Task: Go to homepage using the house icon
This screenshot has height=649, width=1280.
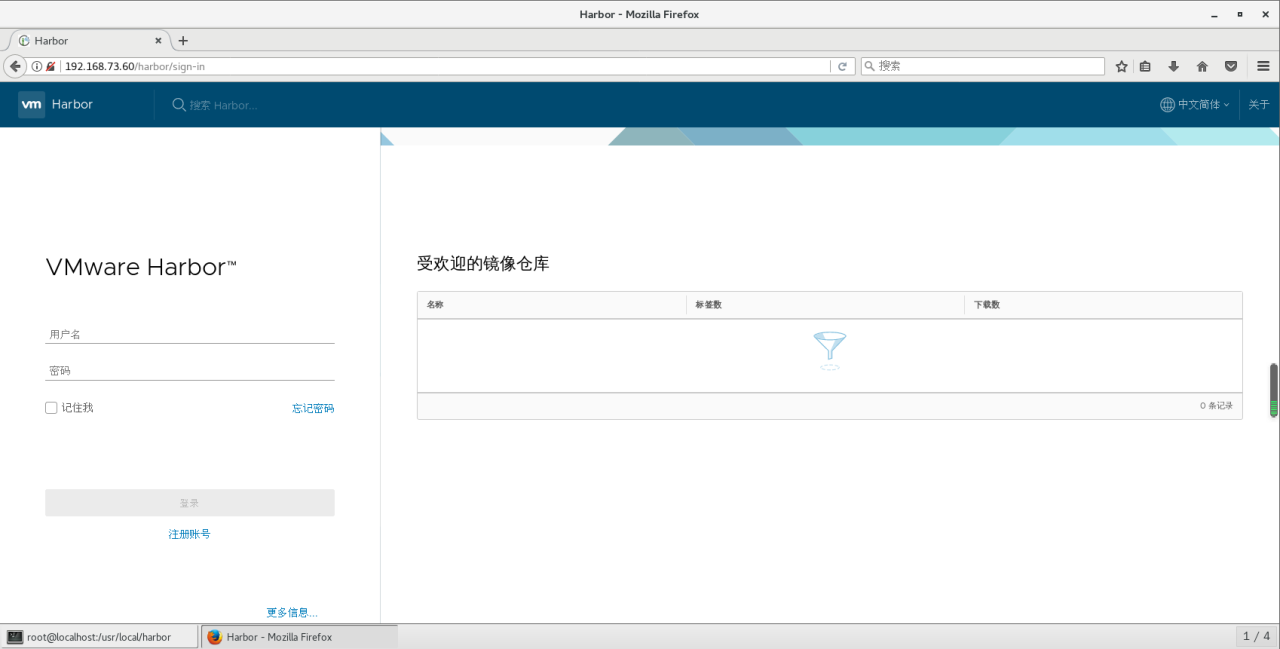Action: [x=1202, y=65]
